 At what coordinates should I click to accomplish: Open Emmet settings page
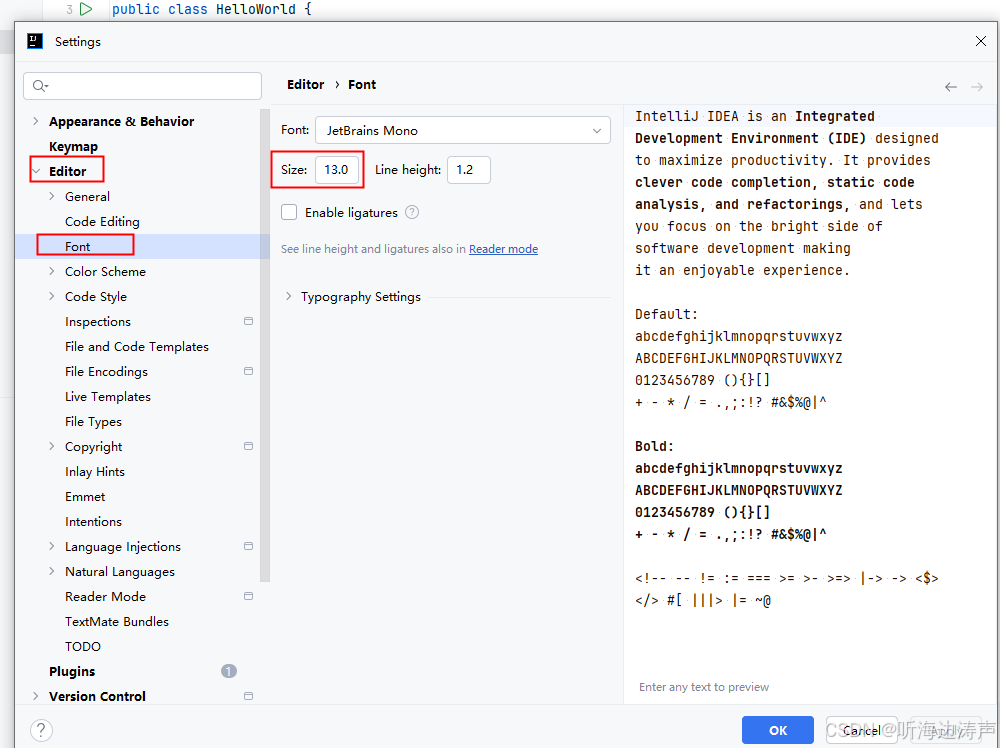[x=85, y=496]
